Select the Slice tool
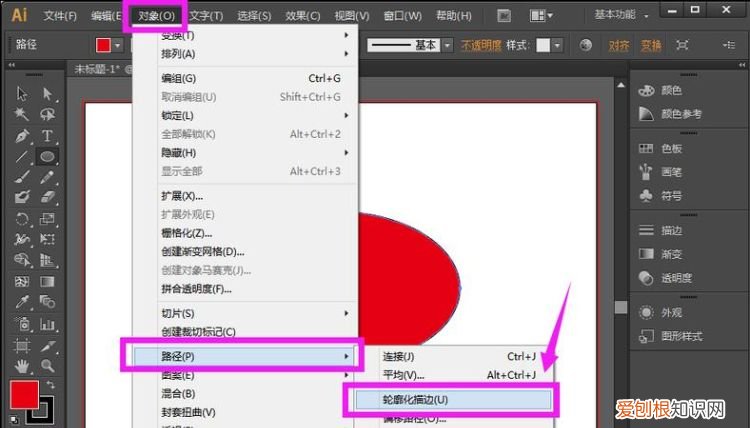 47,345
